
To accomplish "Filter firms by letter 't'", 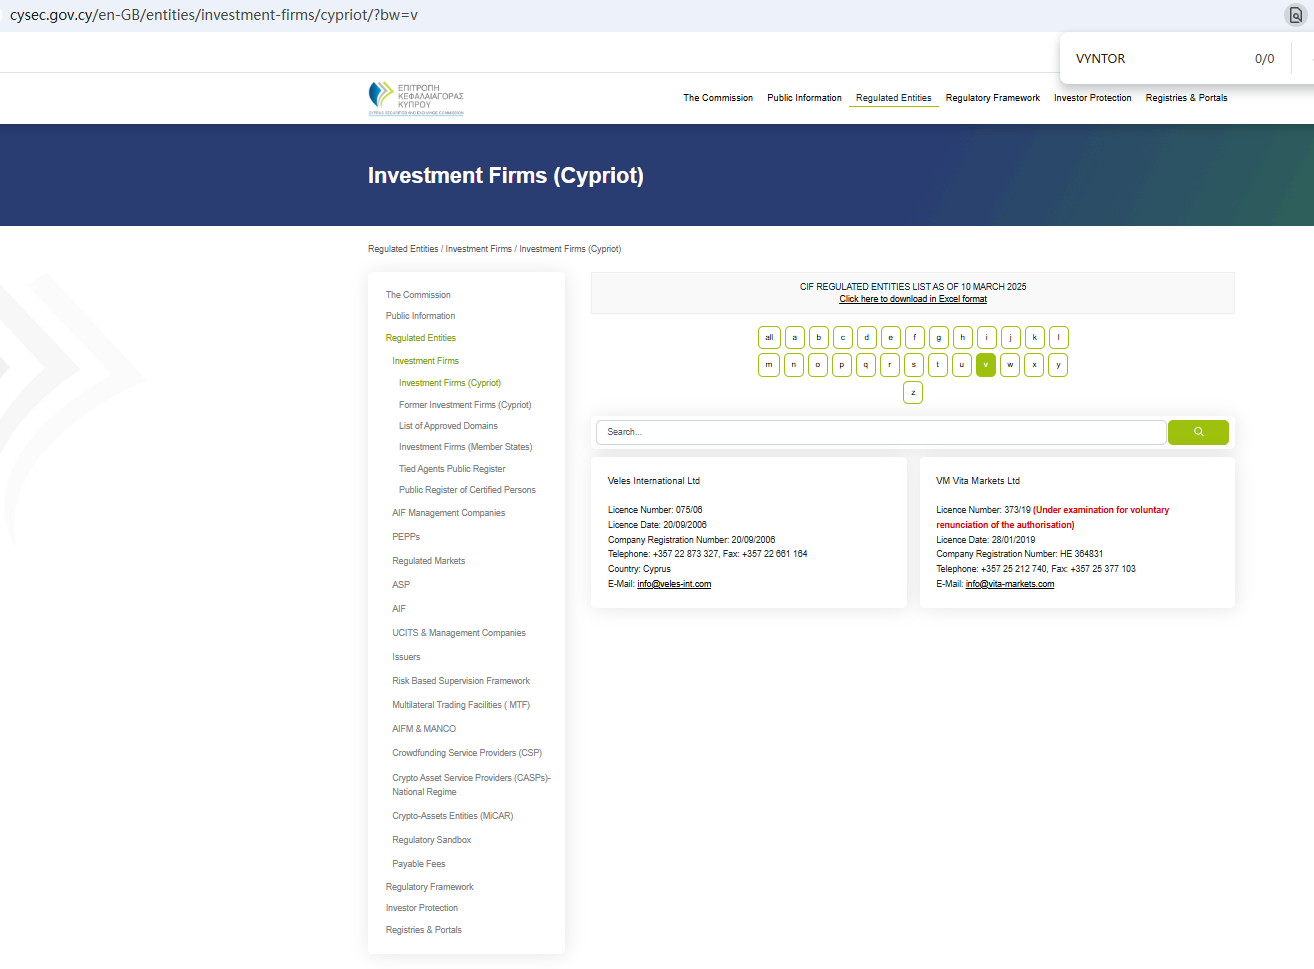I will point(938,365).
